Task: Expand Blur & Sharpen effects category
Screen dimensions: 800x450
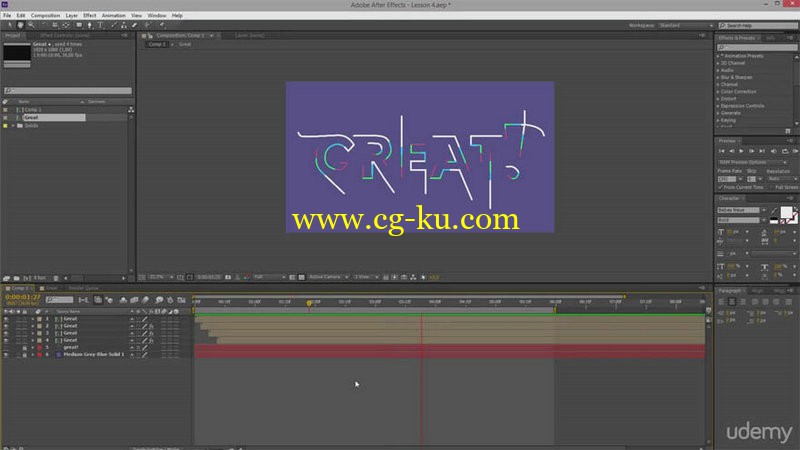Action: (x=718, y=78)
